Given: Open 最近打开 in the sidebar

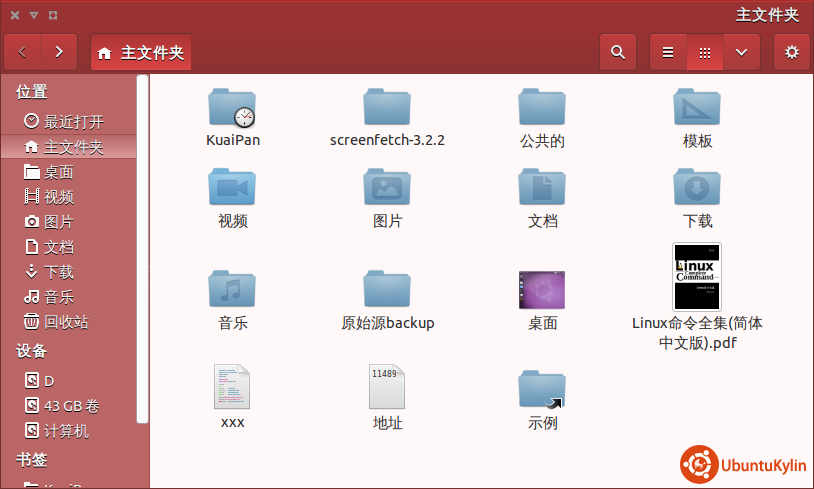Looking at the screenshot, I should pyautogui.click(x=73, y=122).
